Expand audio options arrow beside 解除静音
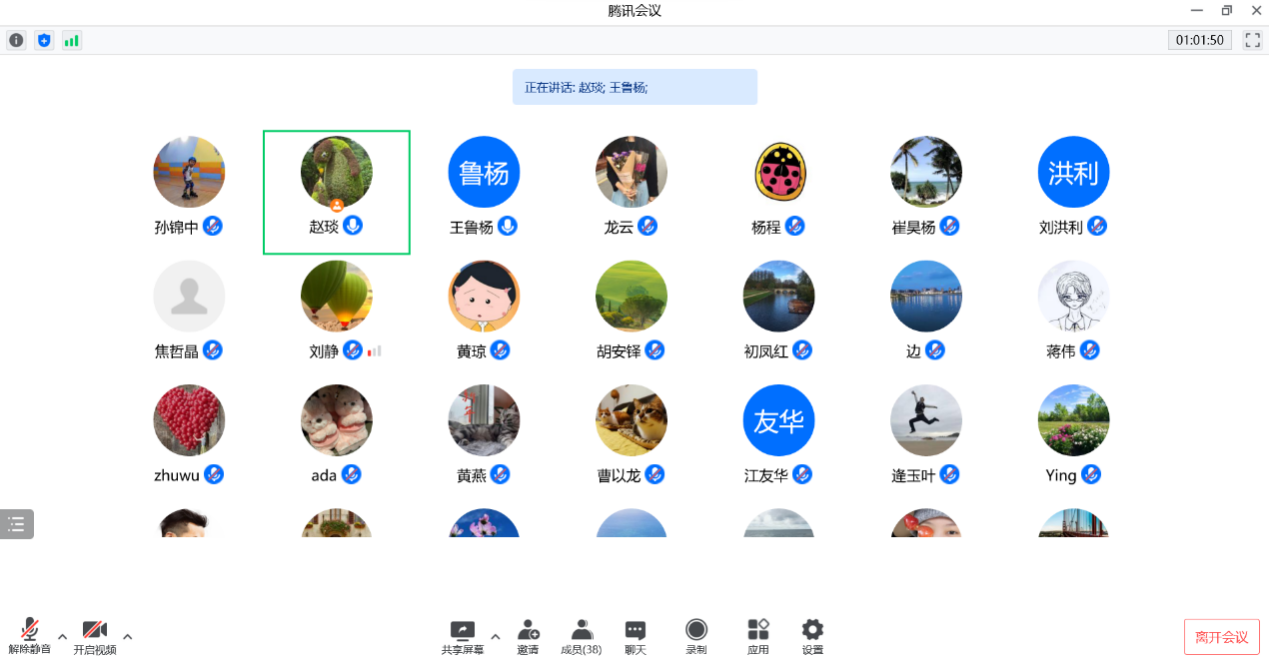Viewport: 1269px width, 660px height. pos(62,636)
